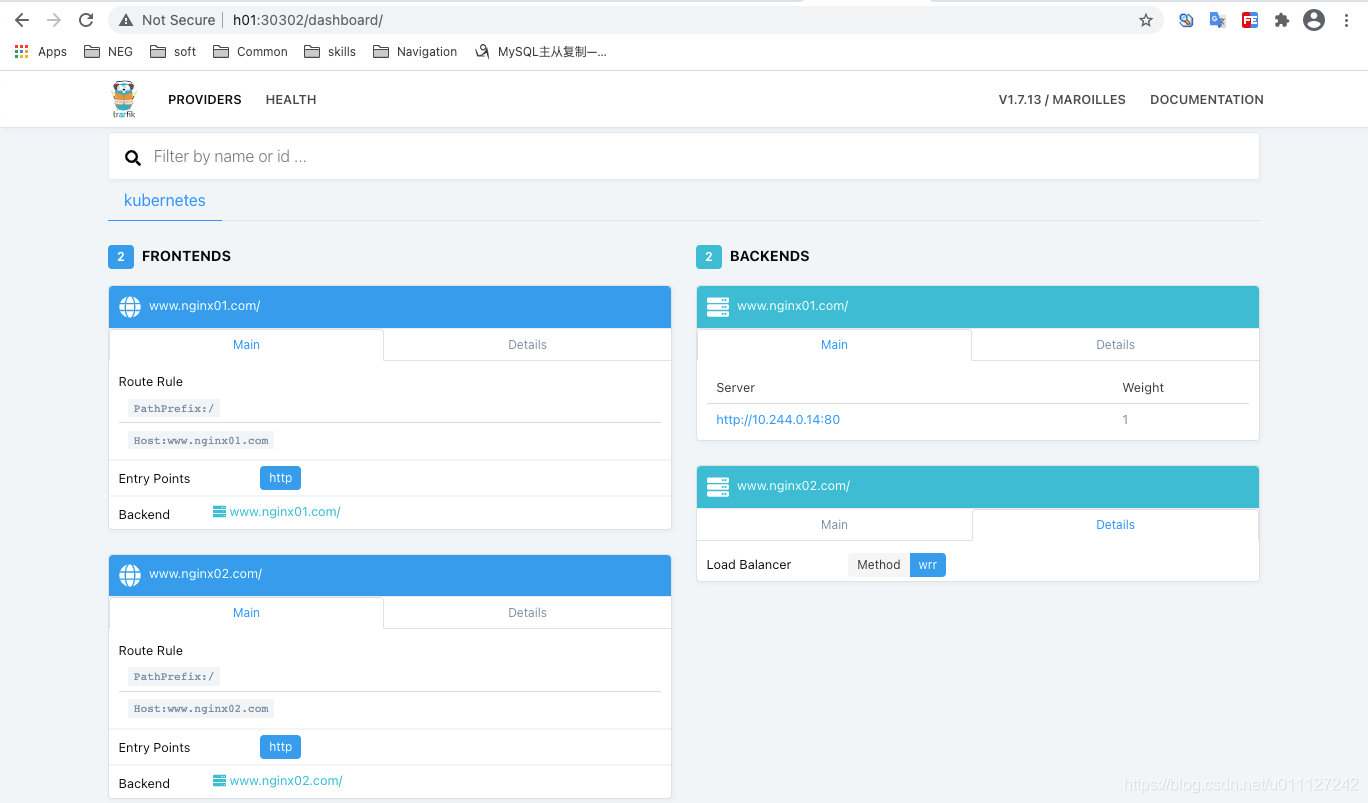Viewport: 1368px width, 803px height.
Task: Select Main tab of www.nginx01.com backend
Action: pos(834,345)
